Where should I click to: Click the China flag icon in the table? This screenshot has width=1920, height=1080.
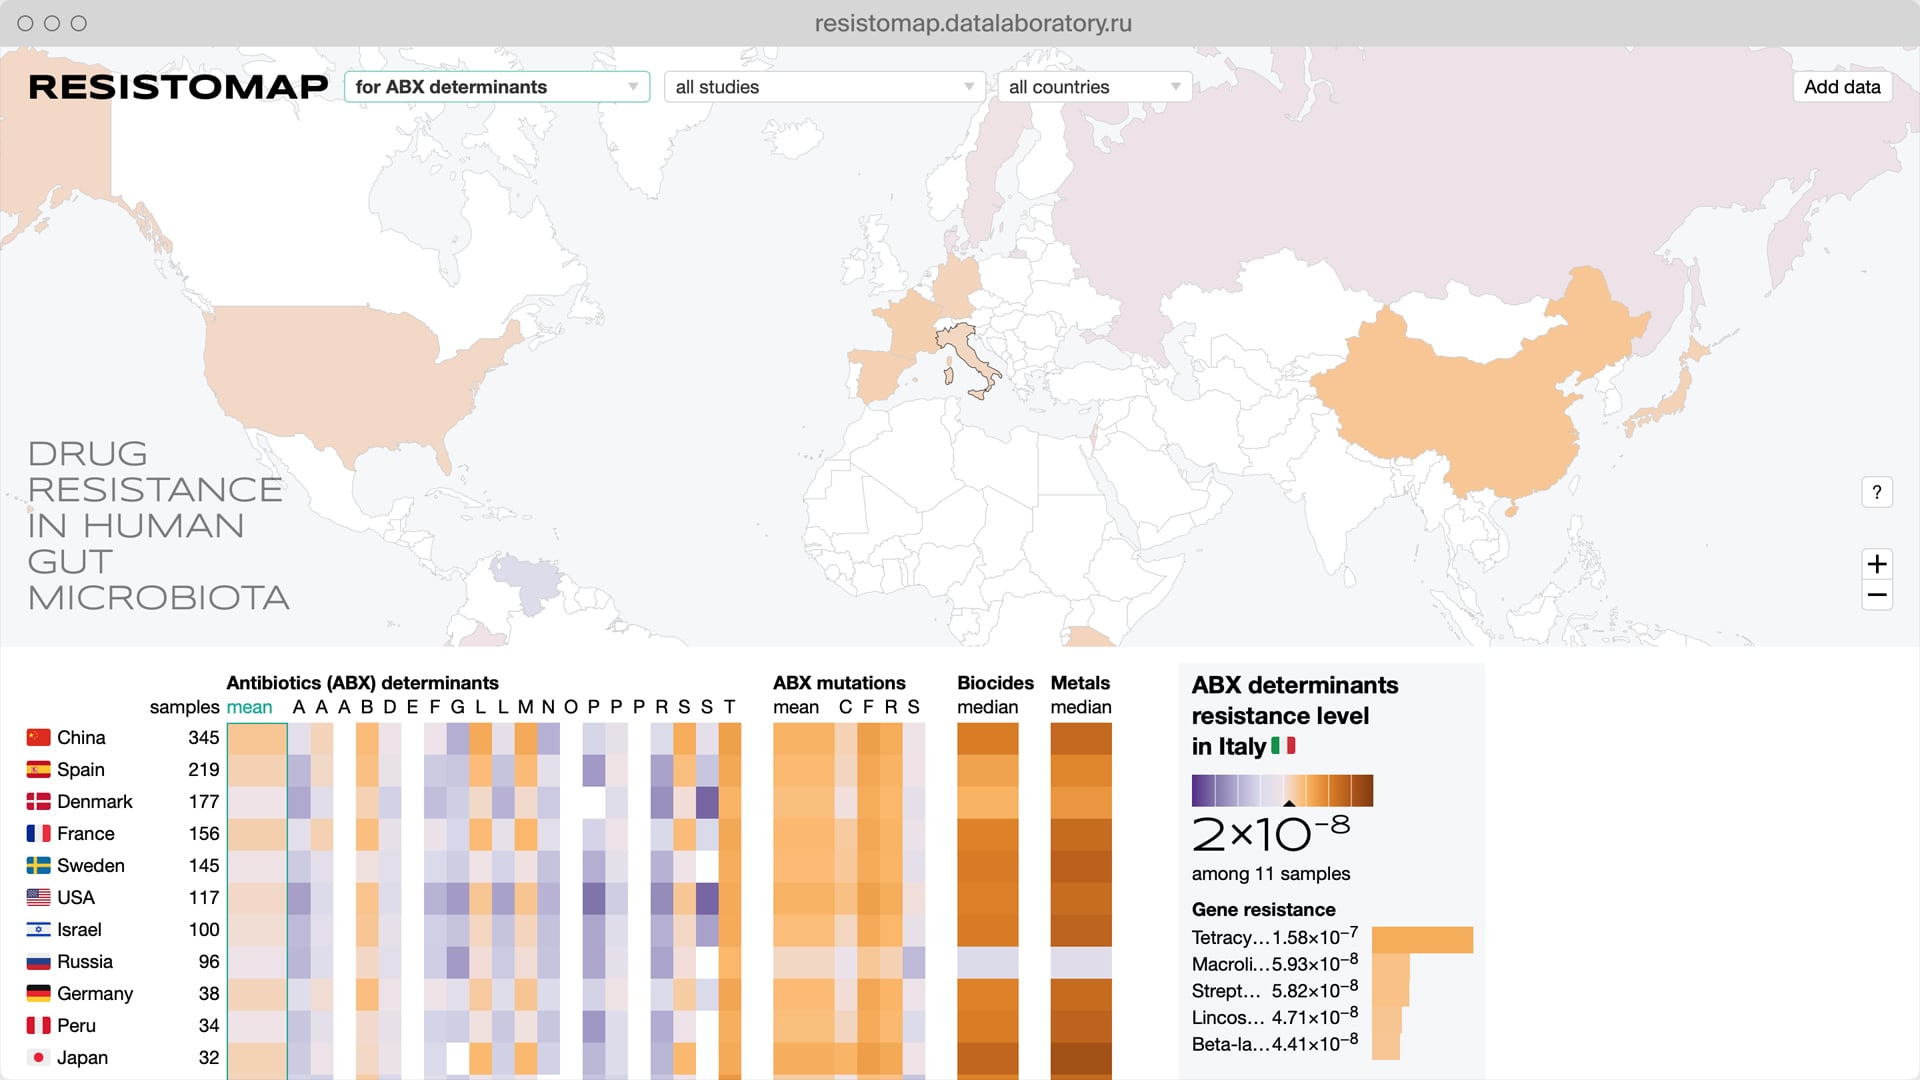(38, 738)
